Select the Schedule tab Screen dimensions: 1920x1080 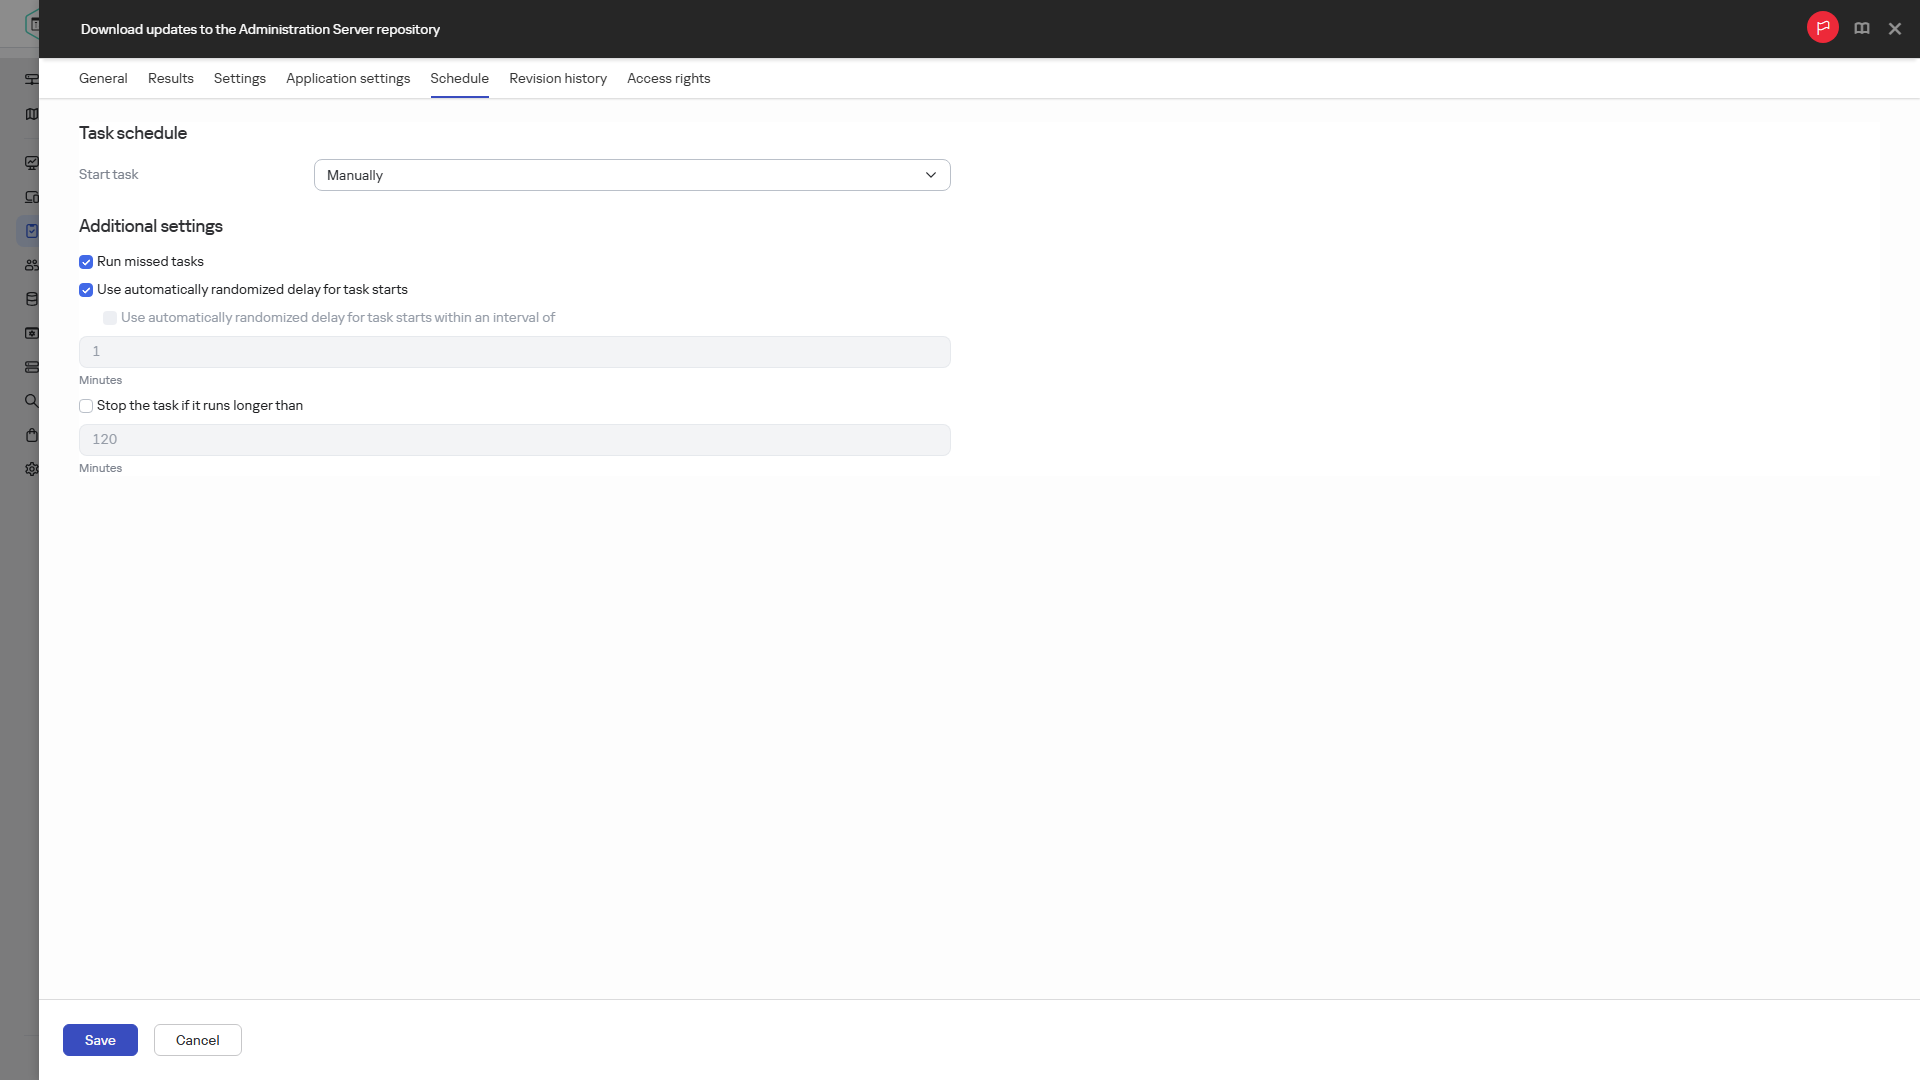pos(460,78)
